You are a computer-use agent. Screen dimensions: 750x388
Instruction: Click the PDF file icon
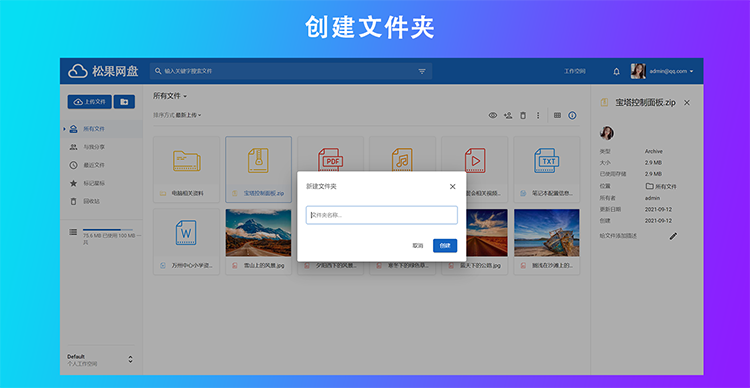[x=331, y=160]
